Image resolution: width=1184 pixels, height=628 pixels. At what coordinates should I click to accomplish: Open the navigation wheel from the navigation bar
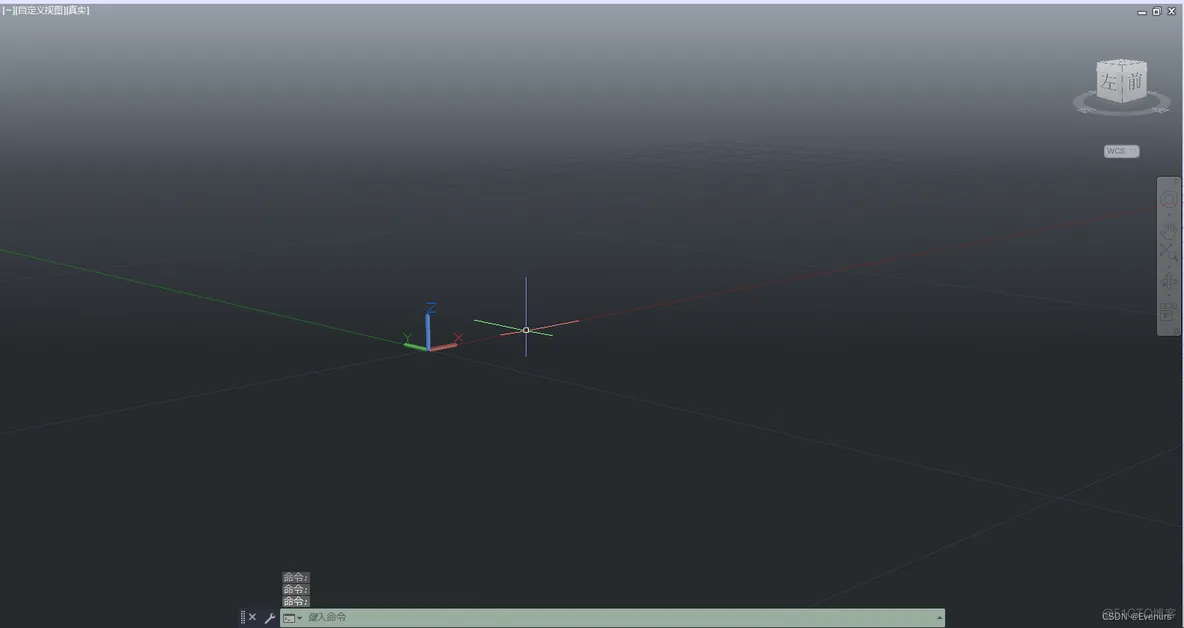[x=1168, y=199]
